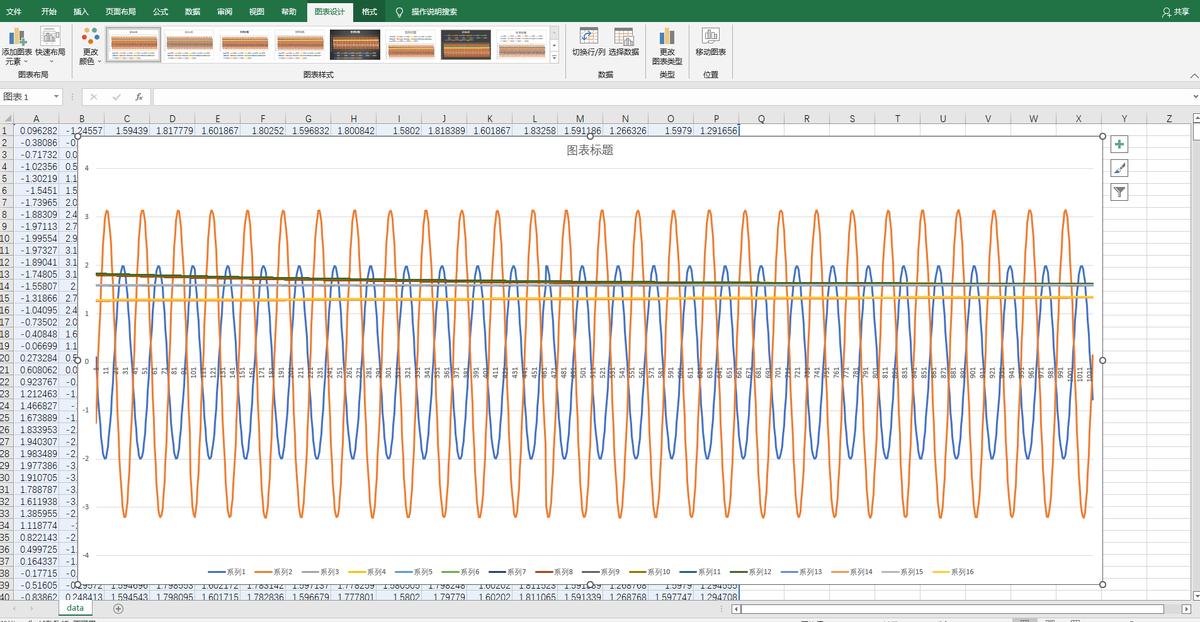Viewport: 1200px width, 622px height.
Task: Open the 插入 ribbon tab
Action: click(x=81, y=11)
